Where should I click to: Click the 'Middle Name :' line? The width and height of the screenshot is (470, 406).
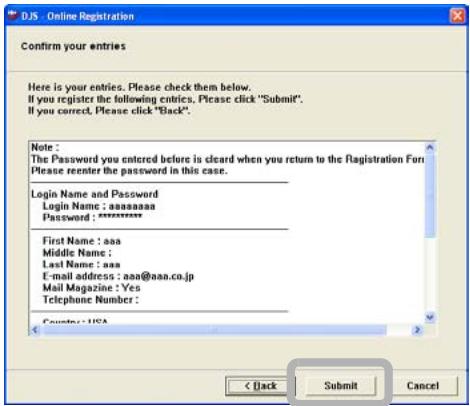77,253
